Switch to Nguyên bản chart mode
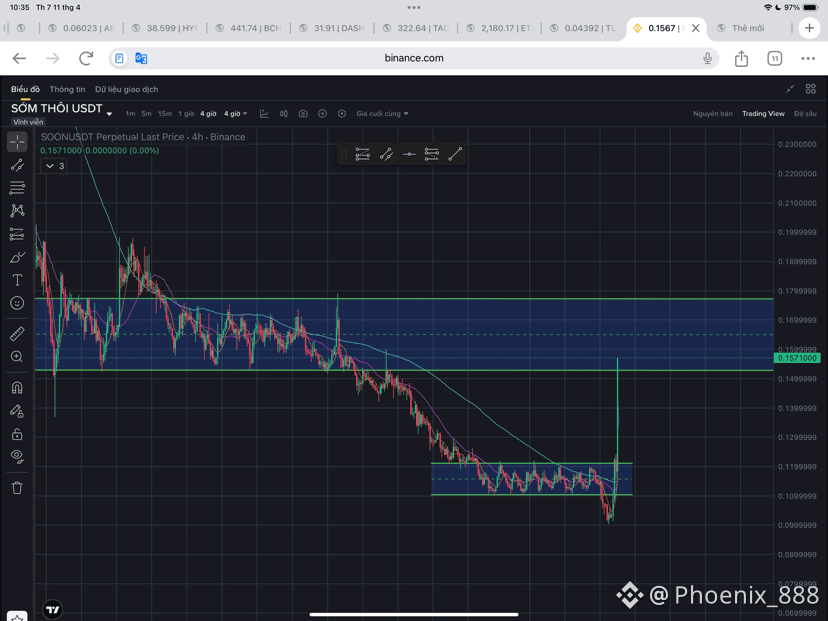Screen dimensions: 828x621 [x=712, y=114]
